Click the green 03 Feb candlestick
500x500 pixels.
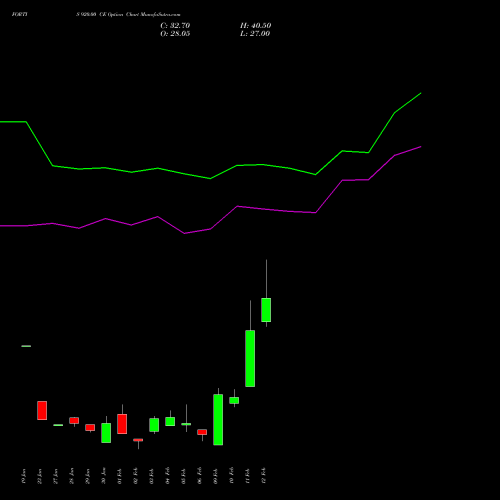coord(154,425)
